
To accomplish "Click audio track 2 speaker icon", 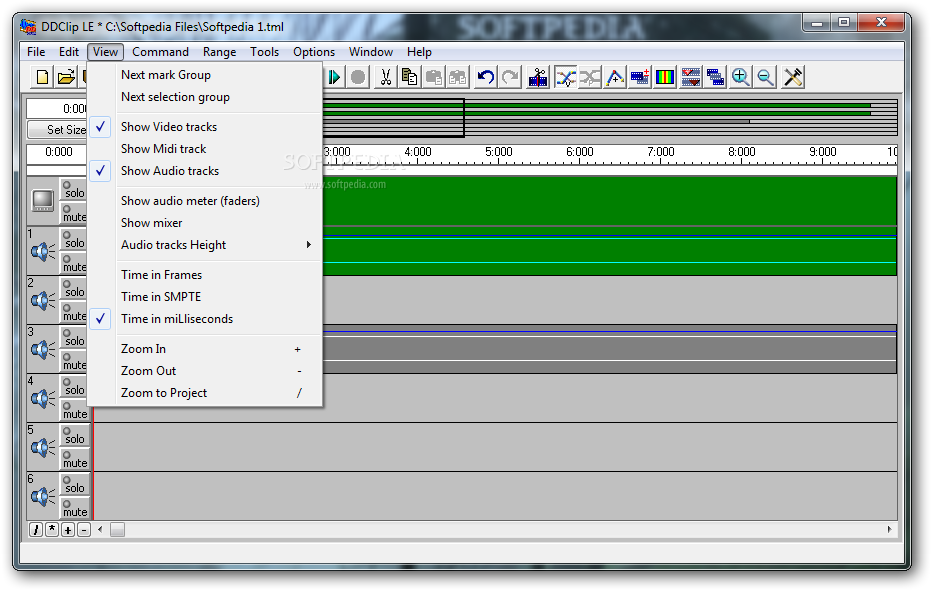I will click(43, 301).
